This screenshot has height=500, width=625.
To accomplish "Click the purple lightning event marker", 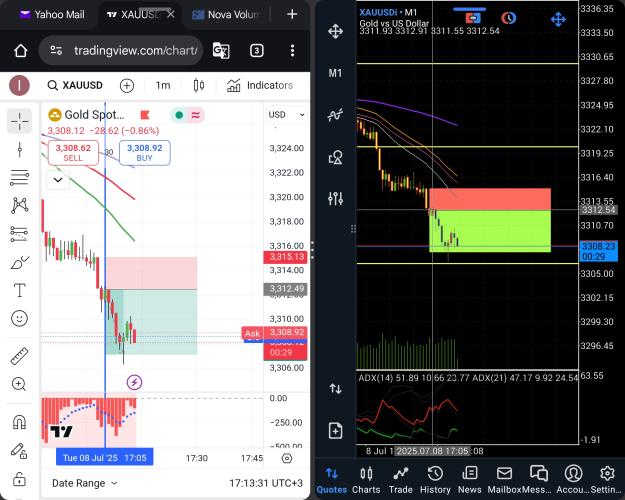I will [x=134, y=382].
